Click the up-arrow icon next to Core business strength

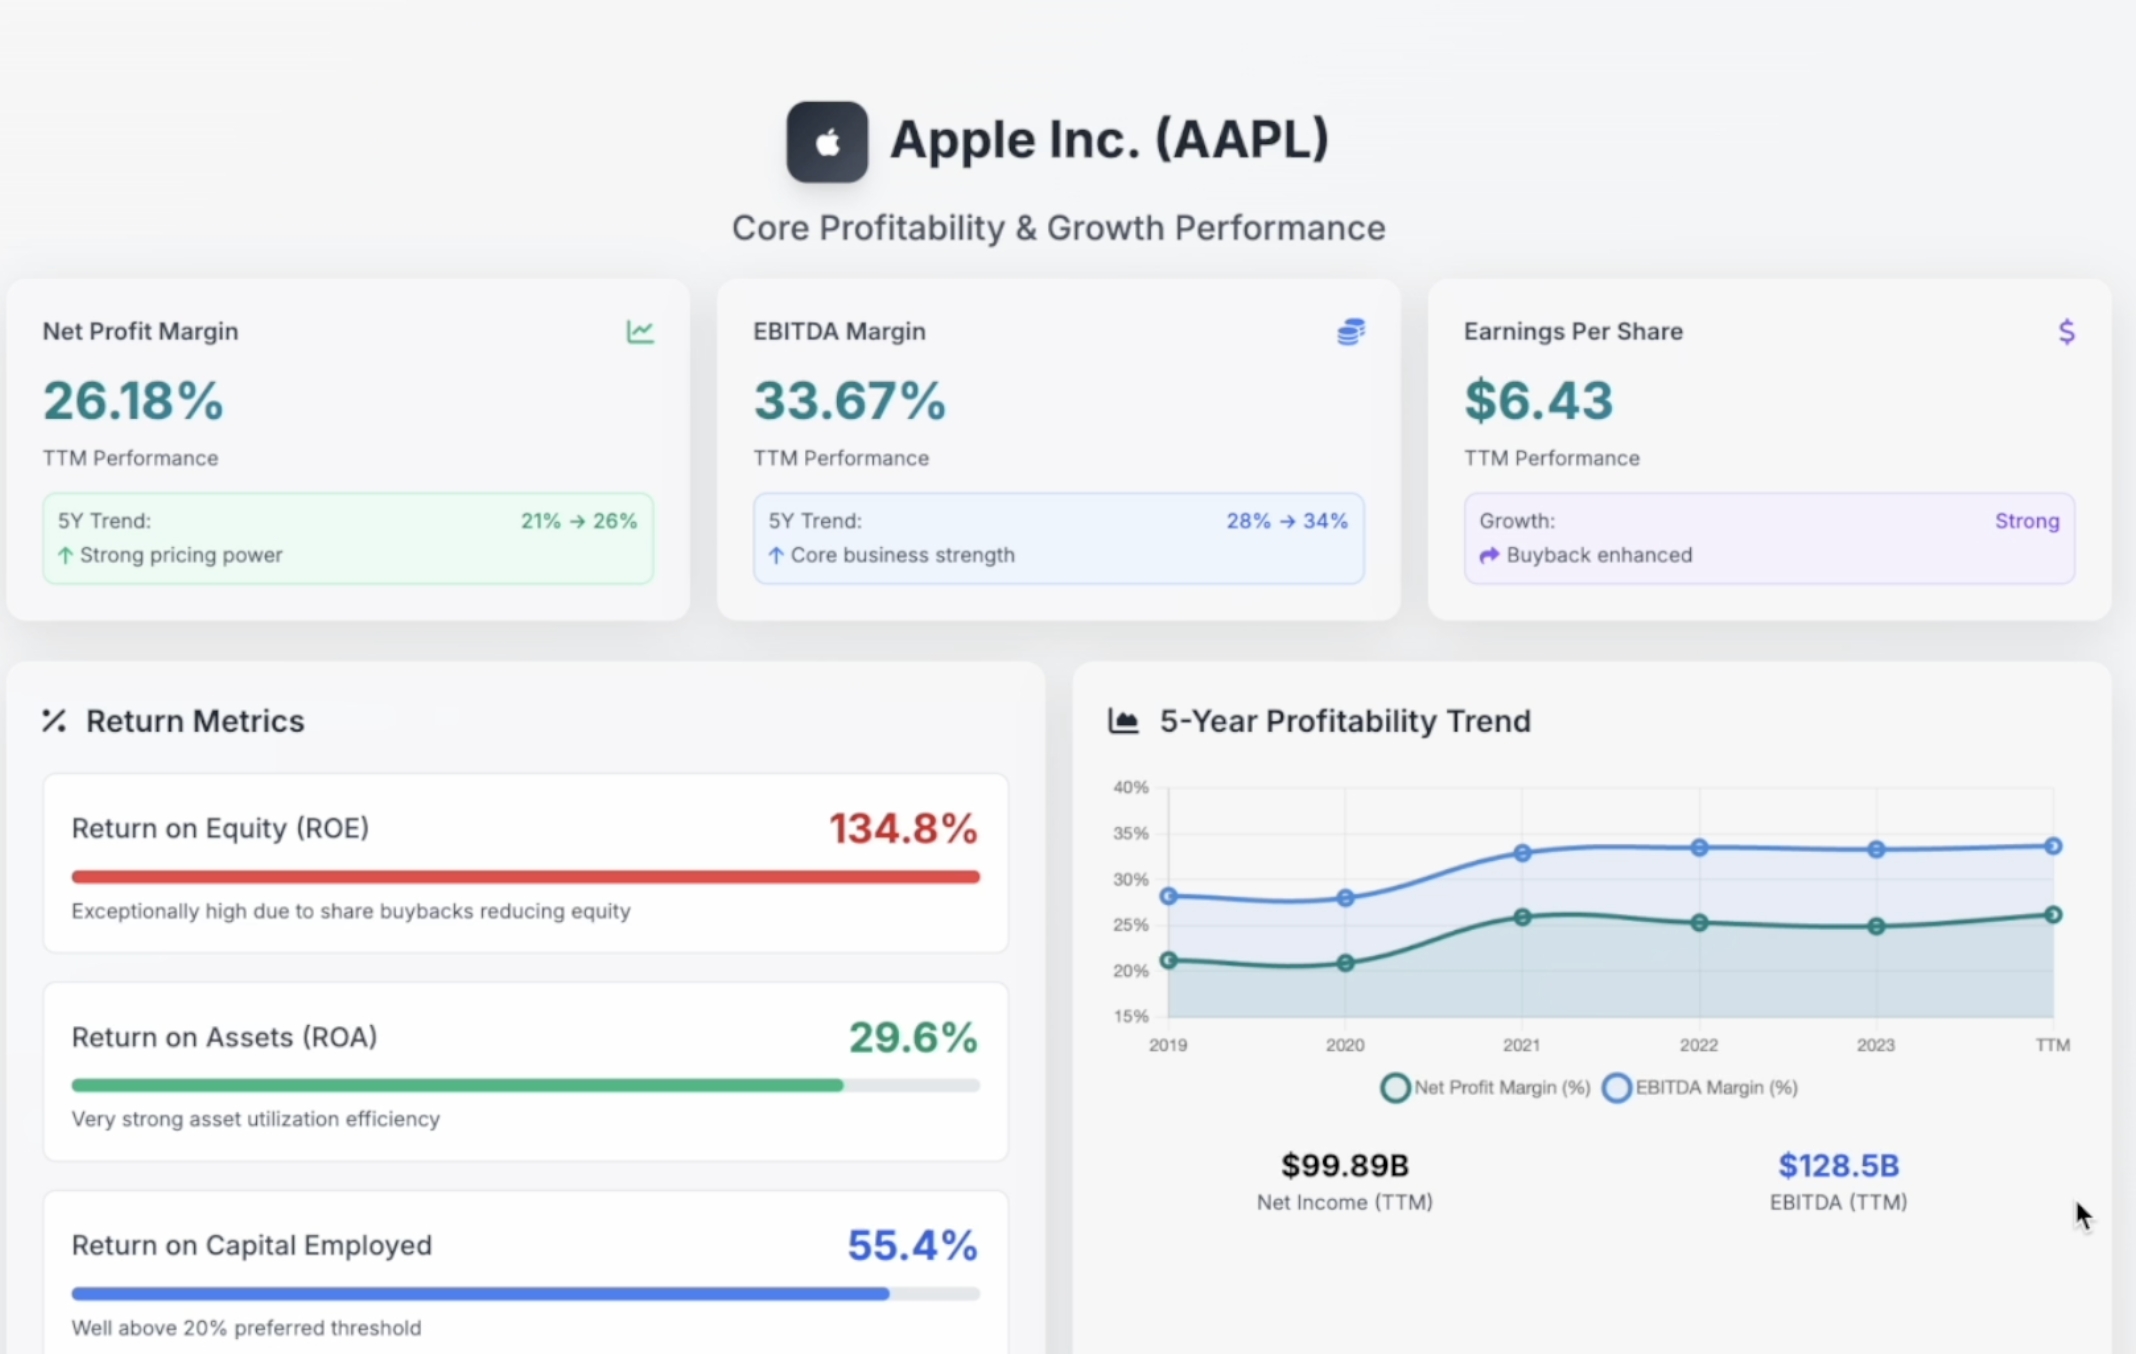(776, 555)
